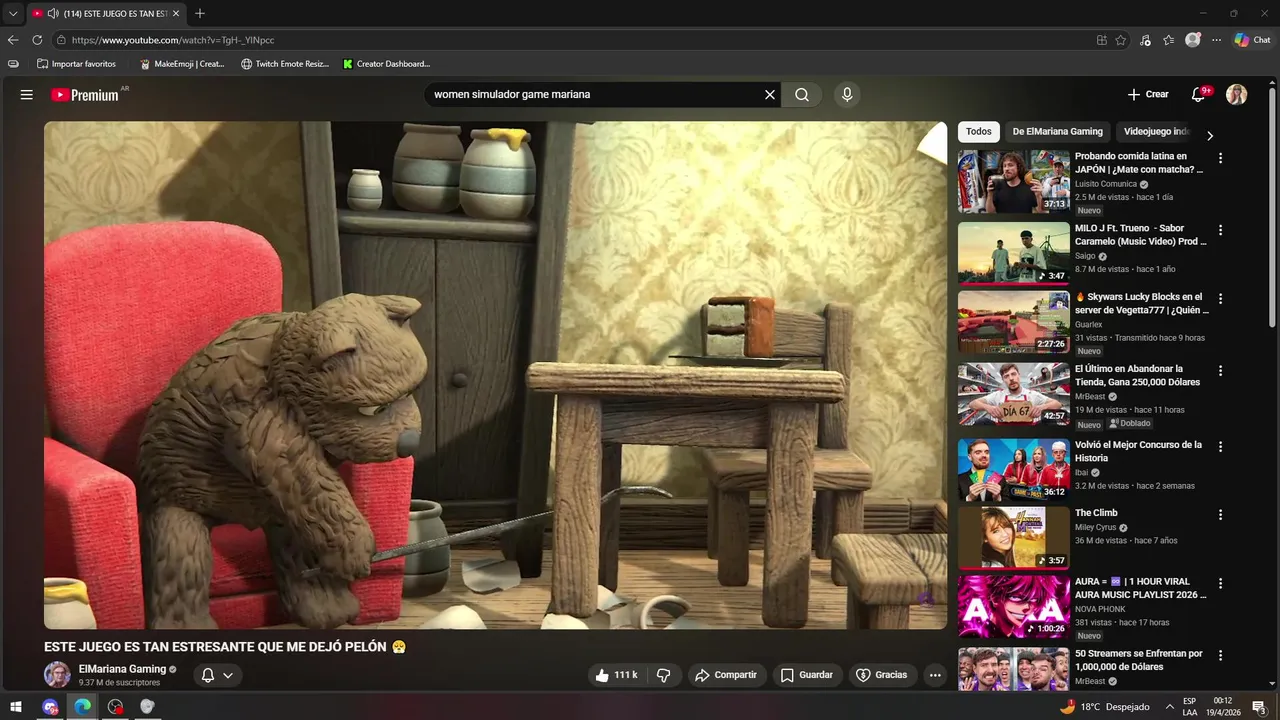Viewport: 1280px width, 720px height.
Task: Open options for Probando comida latina video
Action: [x=1220, y=158]
